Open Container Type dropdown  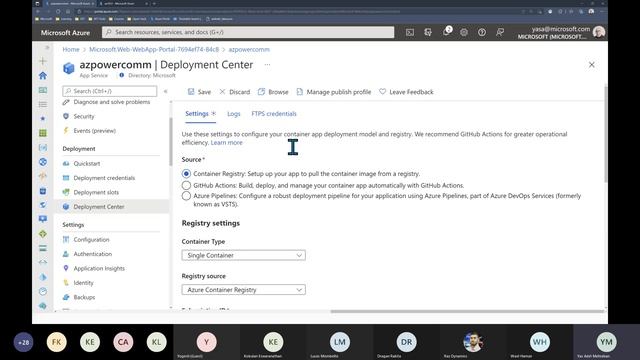pos(243,255)
